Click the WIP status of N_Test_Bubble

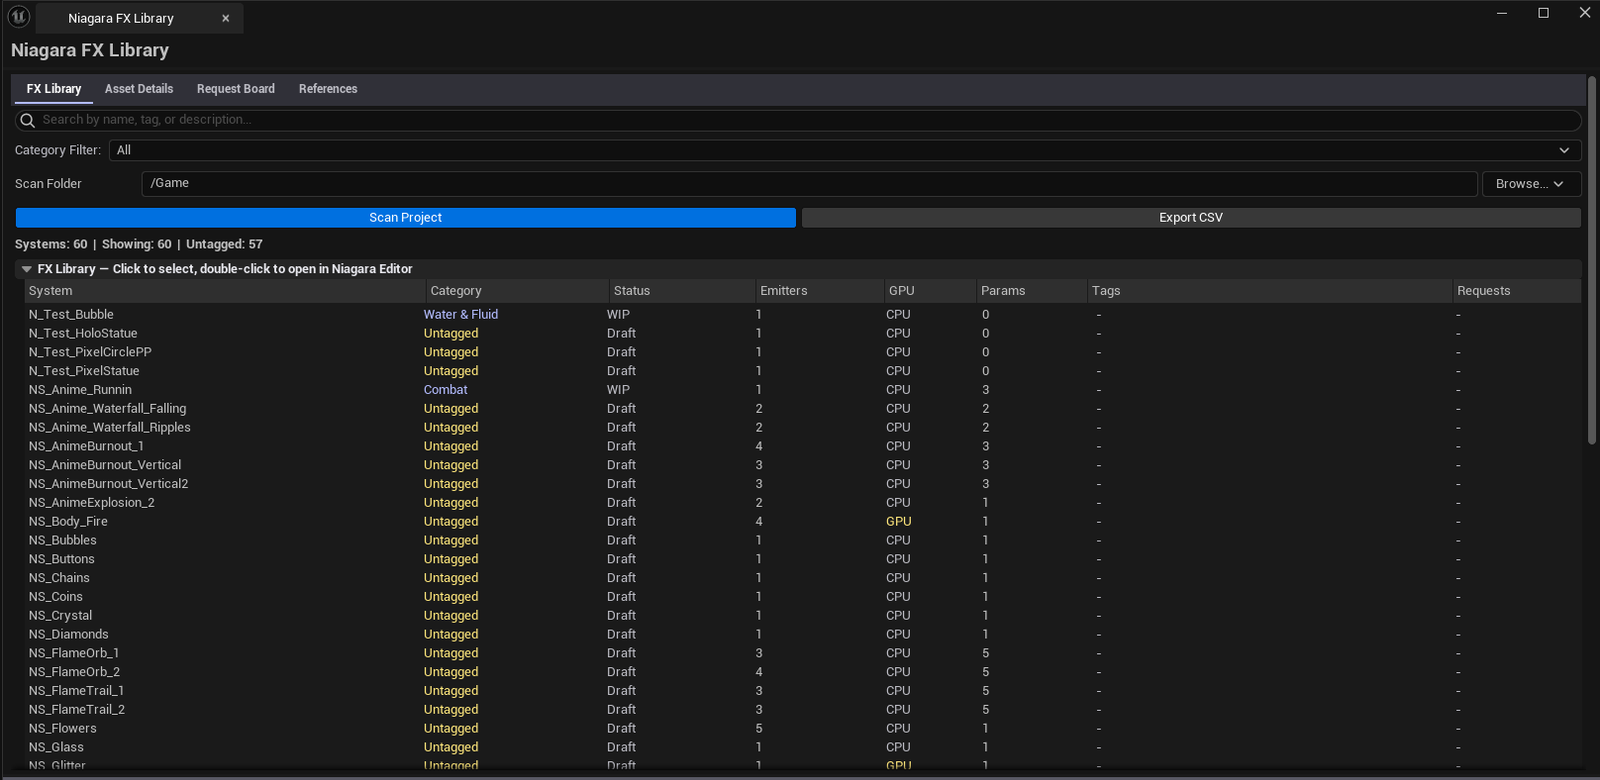(x=618, y=314)
